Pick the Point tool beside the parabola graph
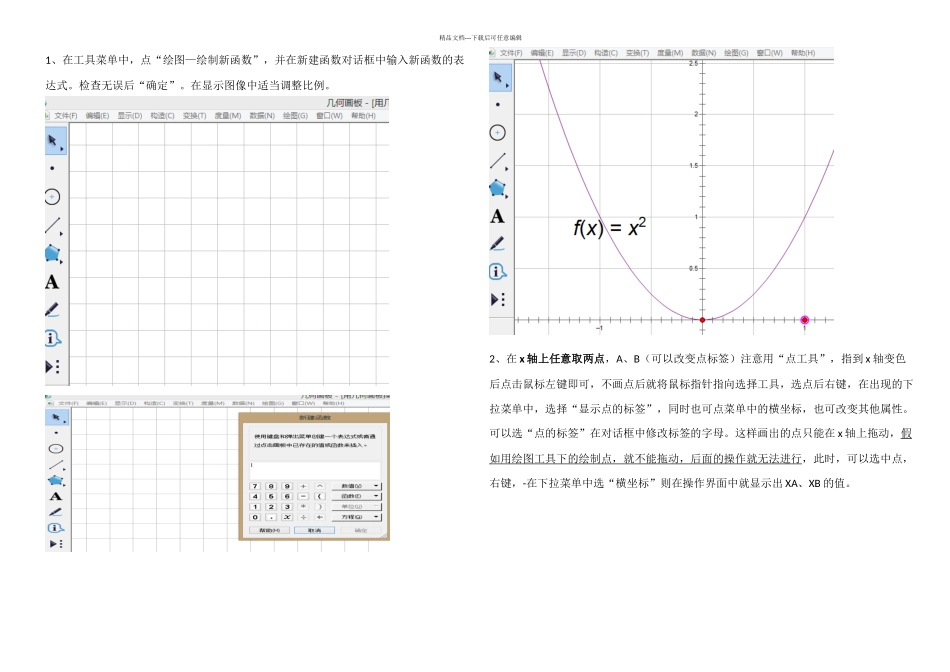 (x=498, y=104)
